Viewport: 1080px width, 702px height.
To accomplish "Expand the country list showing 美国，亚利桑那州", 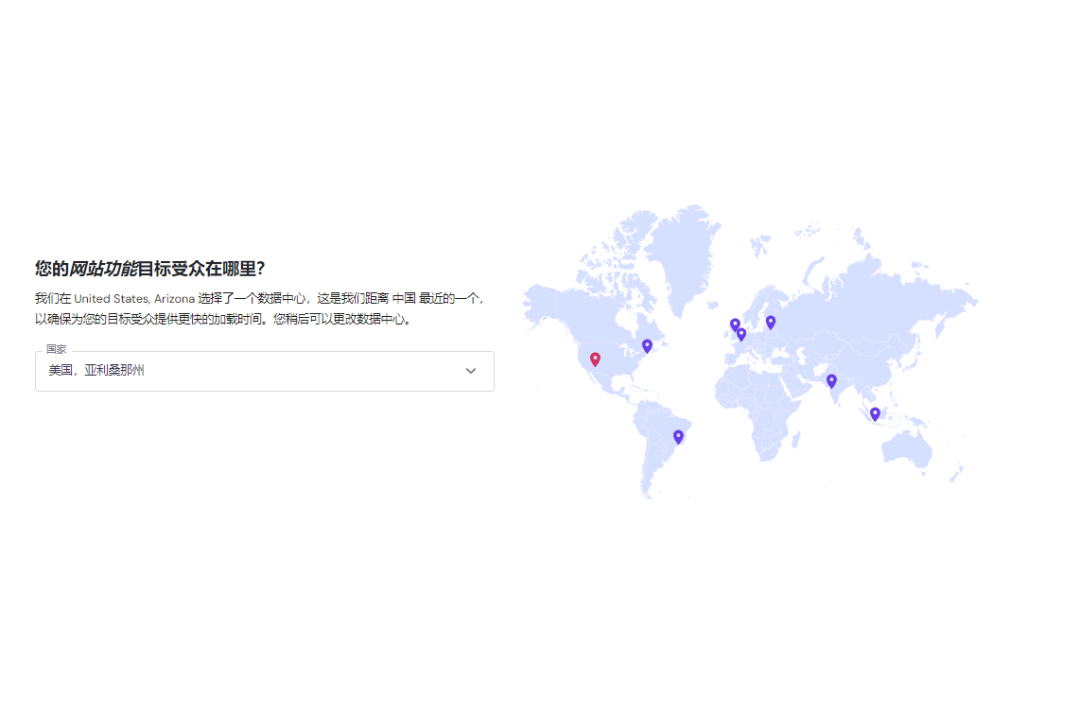I will click(x=265, y=371).
